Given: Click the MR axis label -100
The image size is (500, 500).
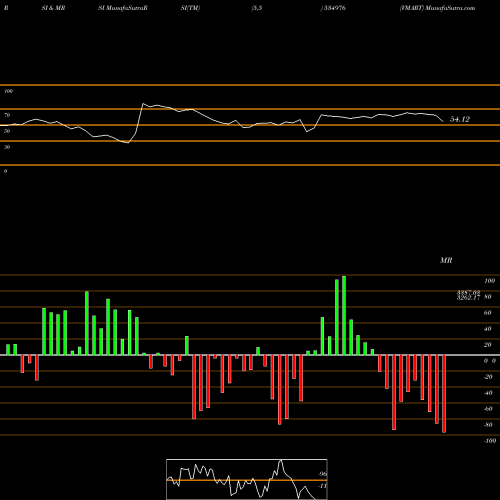Looking at the screenshot, I should [490, 441].
